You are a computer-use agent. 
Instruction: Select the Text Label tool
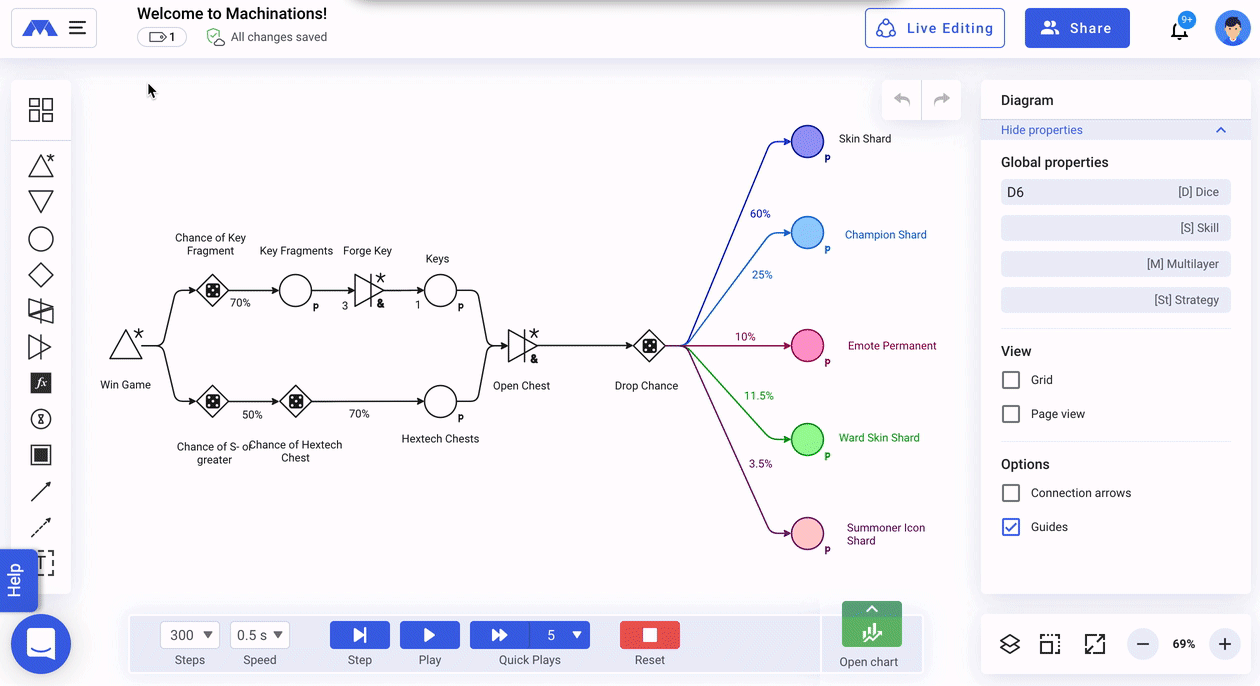[45, 563]
